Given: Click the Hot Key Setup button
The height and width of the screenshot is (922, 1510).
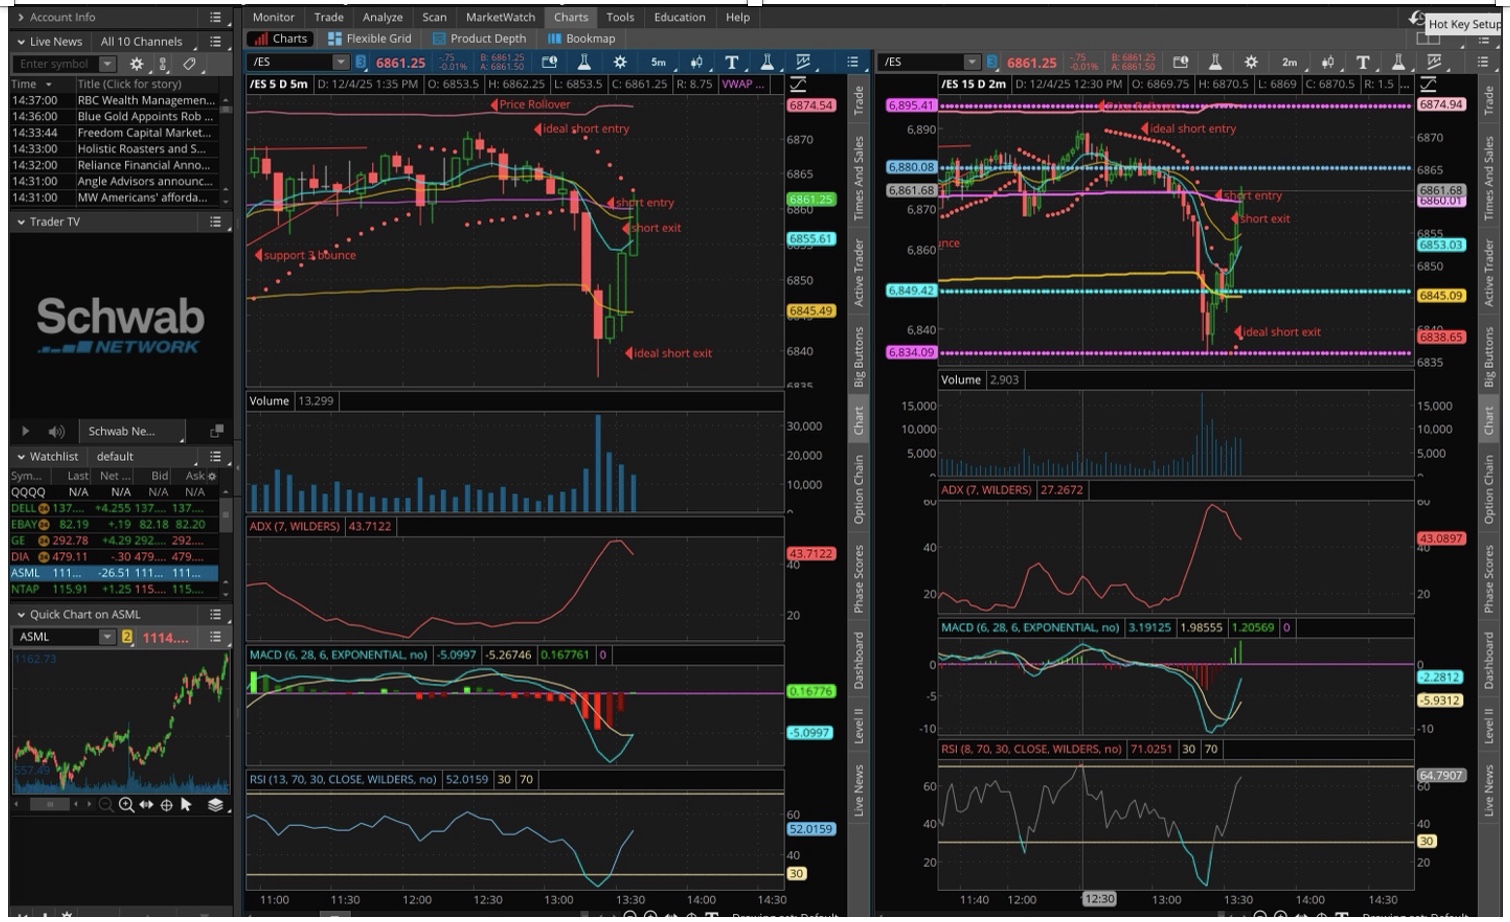Looking at the screenshot, I should (x=1463, y=23).
